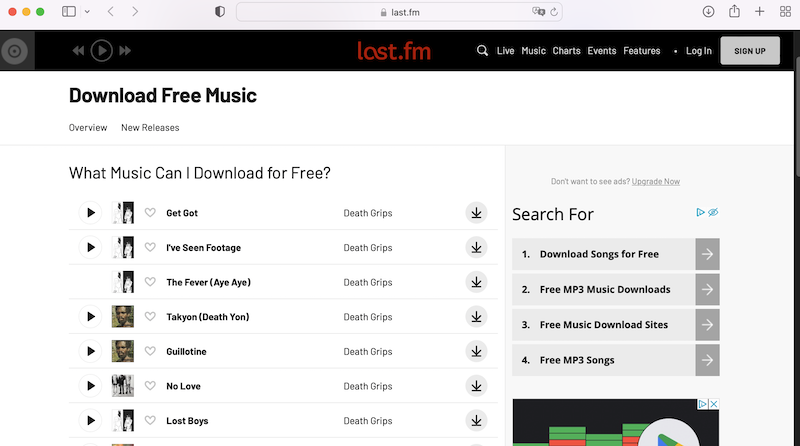
Task: Love the track No Love
Action: (x=151, y=386)
